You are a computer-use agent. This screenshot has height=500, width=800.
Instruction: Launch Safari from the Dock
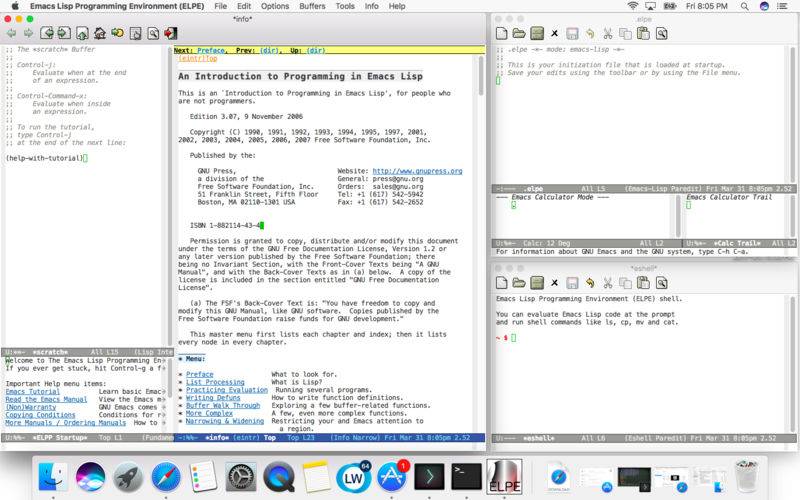(x=165, y=478)
